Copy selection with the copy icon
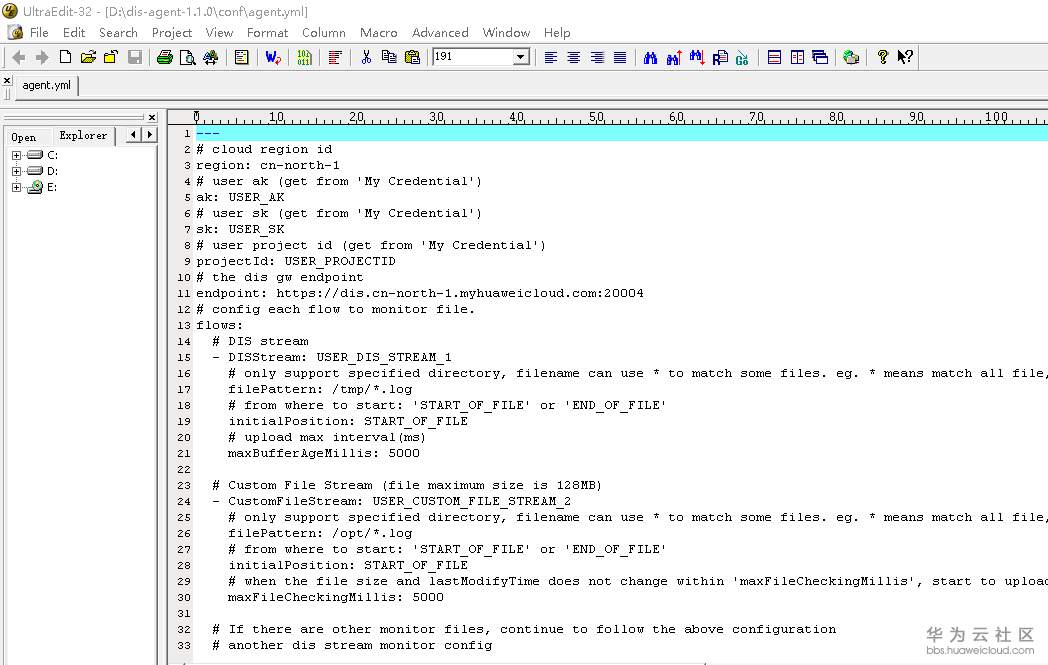 click(x=389, y=57)
